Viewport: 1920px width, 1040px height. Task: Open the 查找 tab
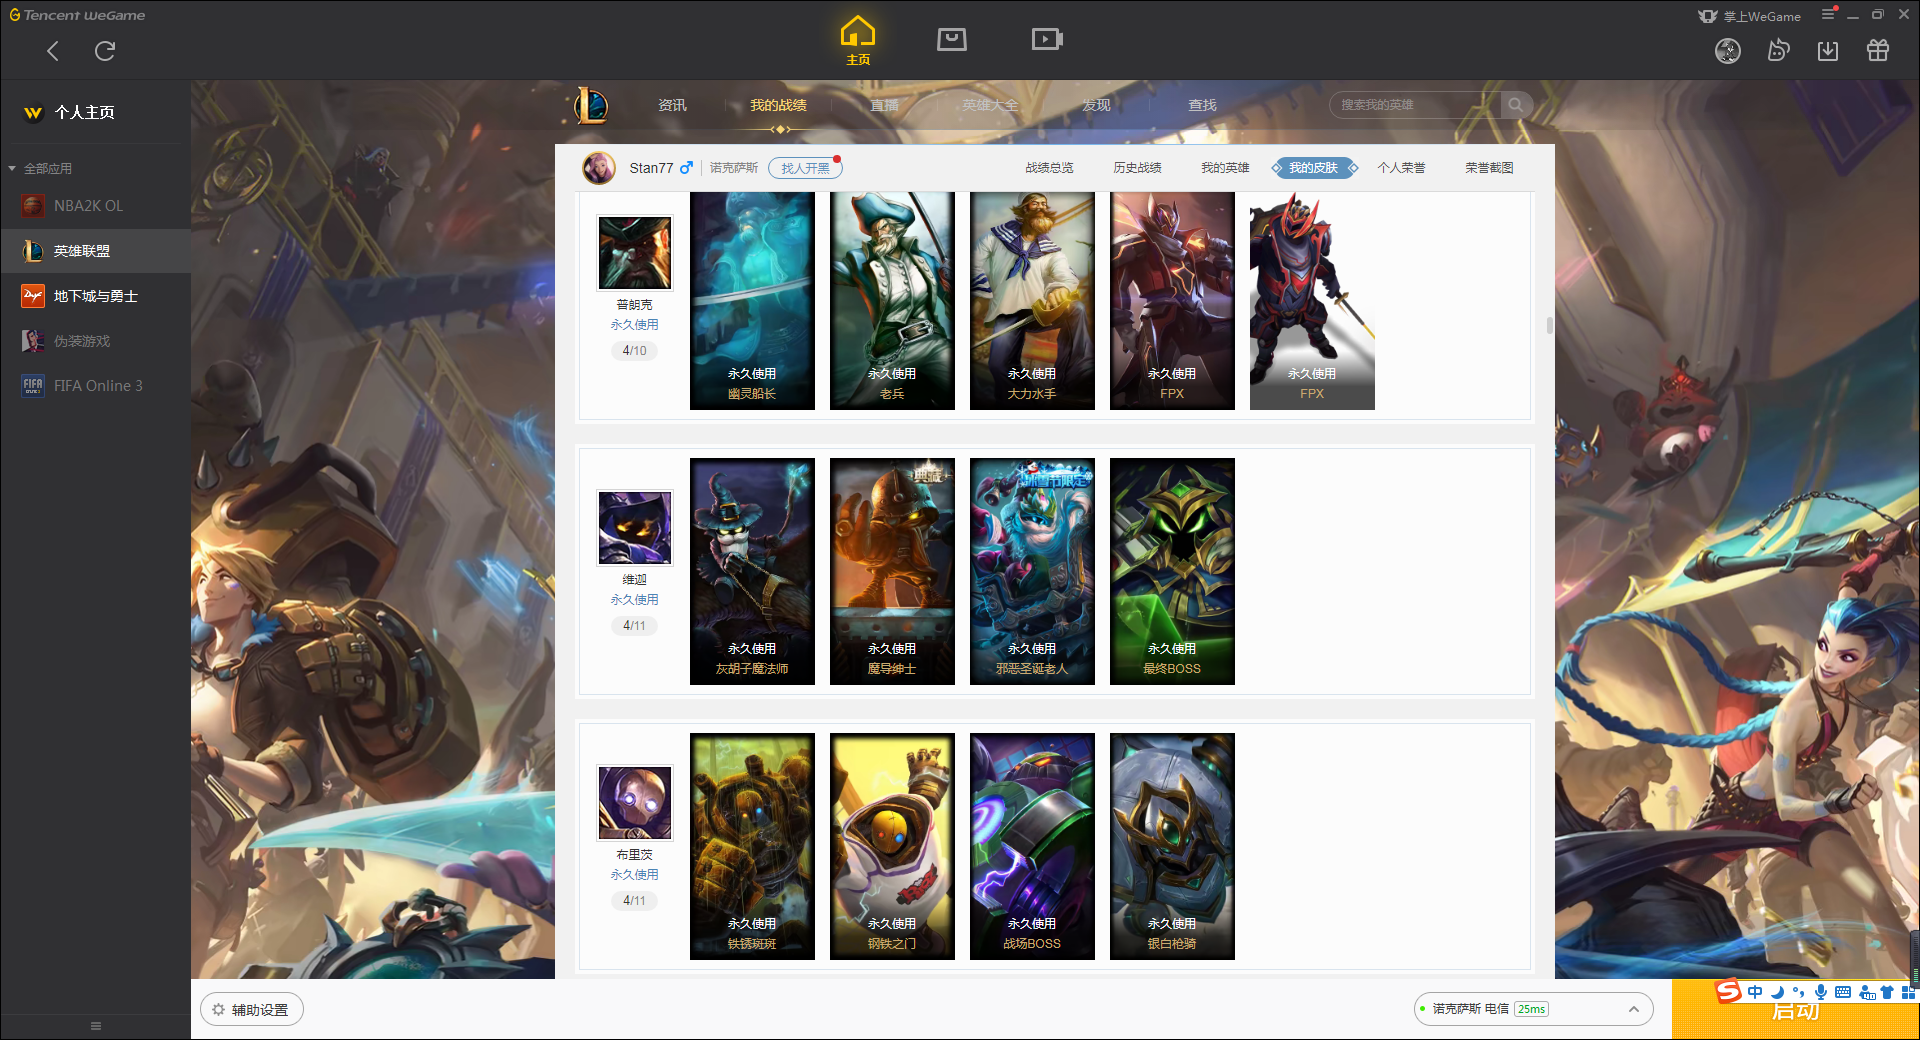coord(1202,105)
